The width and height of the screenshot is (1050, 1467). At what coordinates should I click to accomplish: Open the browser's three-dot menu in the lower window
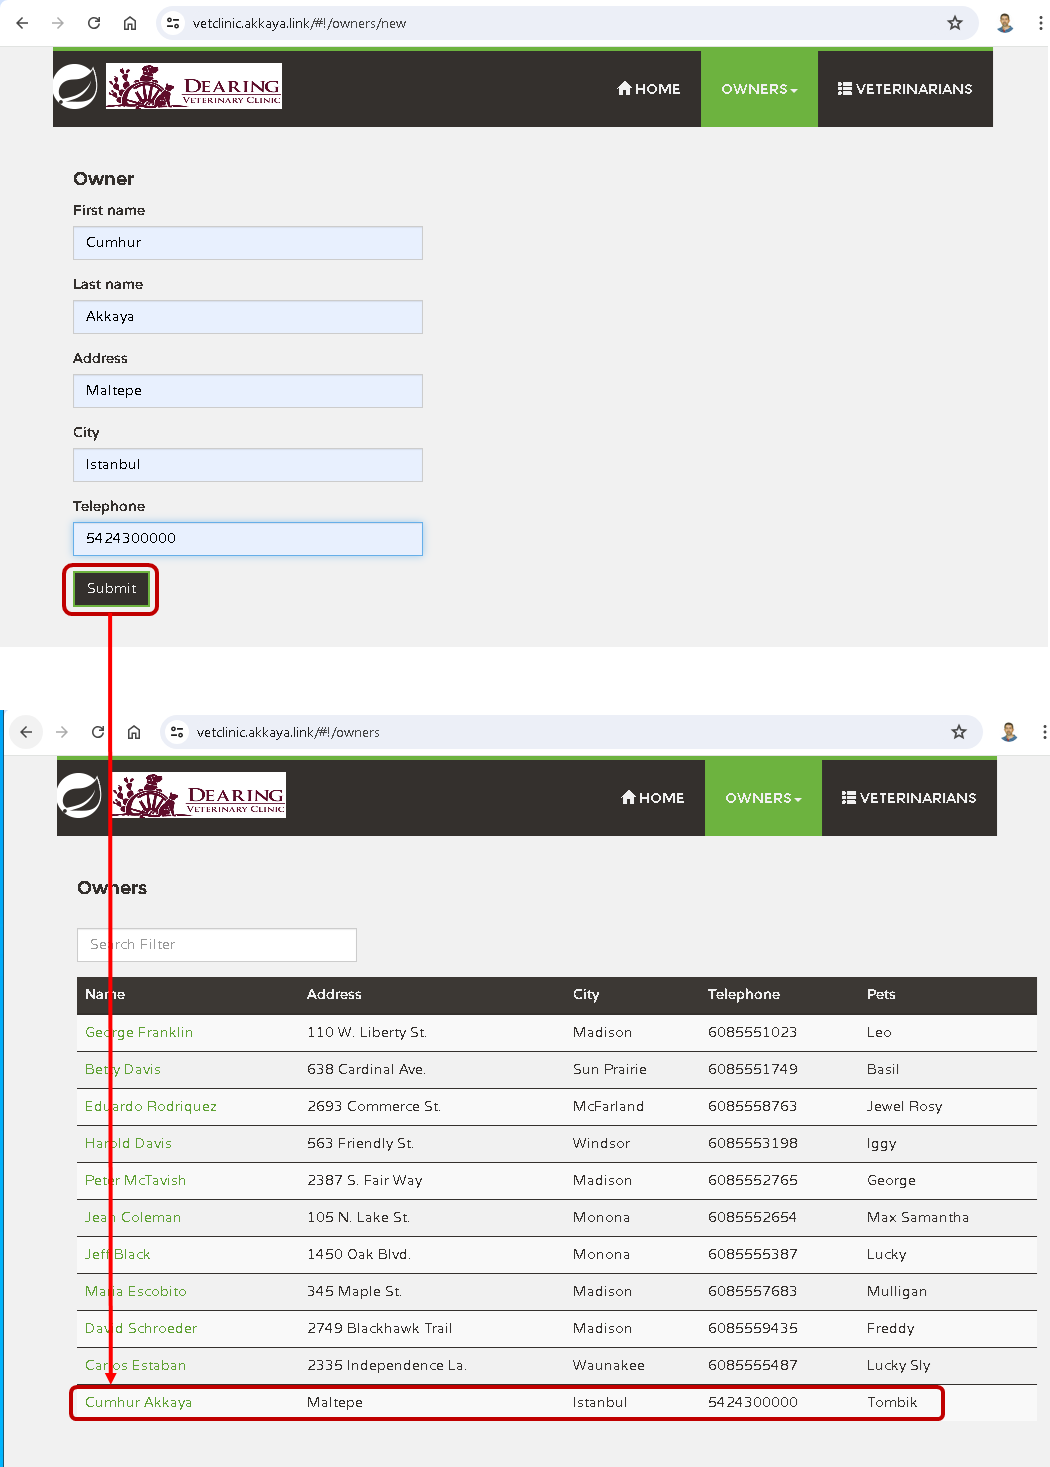1043,732
